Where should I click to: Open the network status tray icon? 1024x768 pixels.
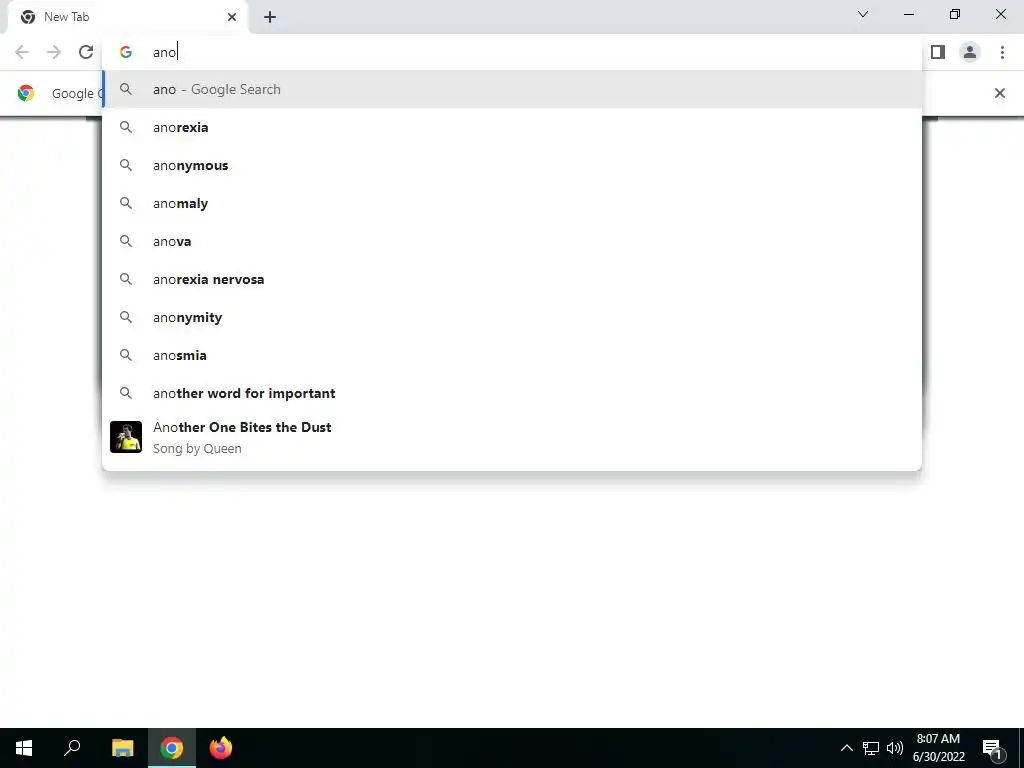pos(871,748)
